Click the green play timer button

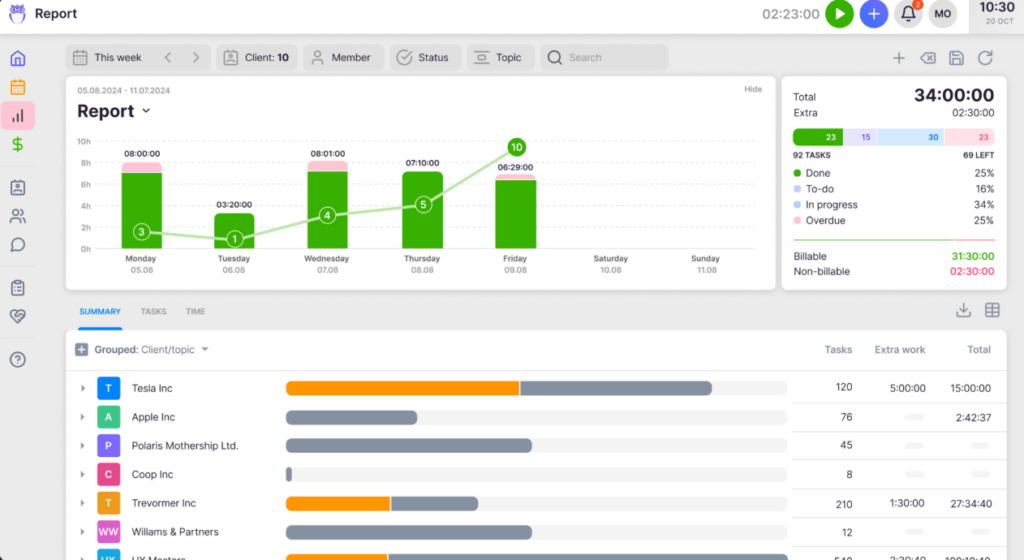coord(839,14)
